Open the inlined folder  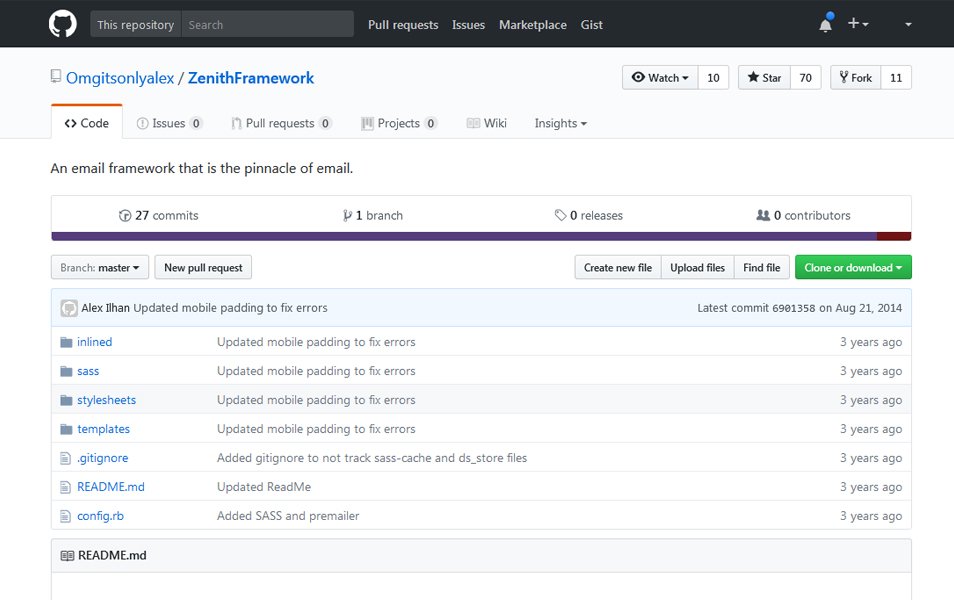point(94,342)
